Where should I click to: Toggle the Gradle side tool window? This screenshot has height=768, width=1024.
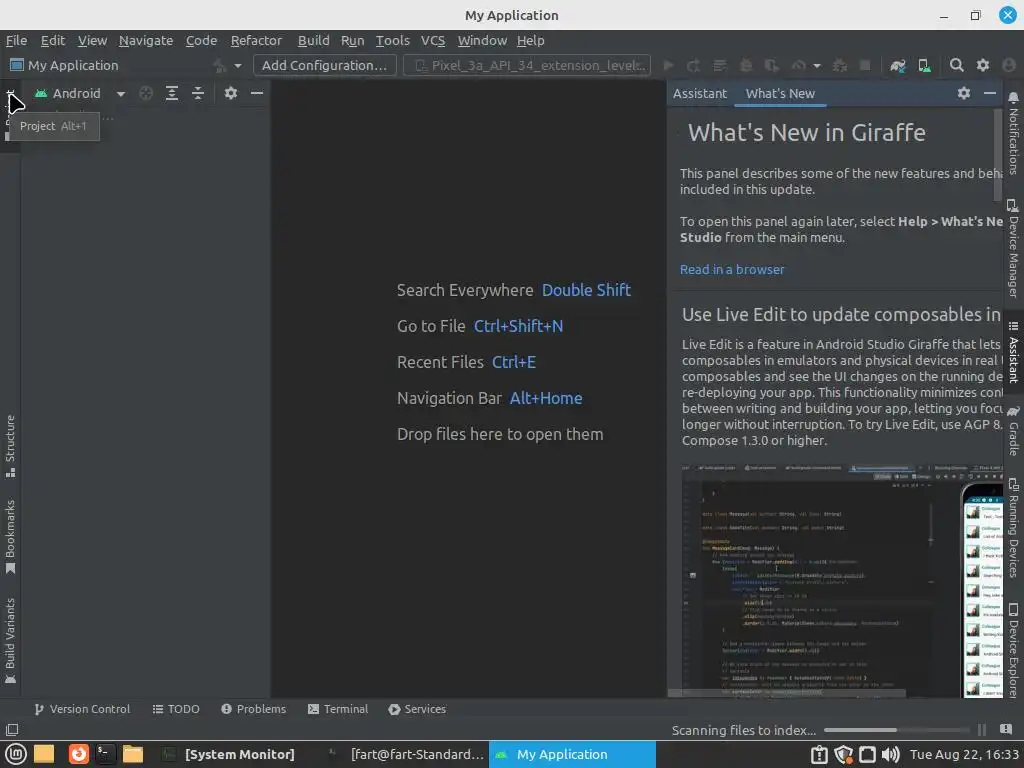(1013, 431)
